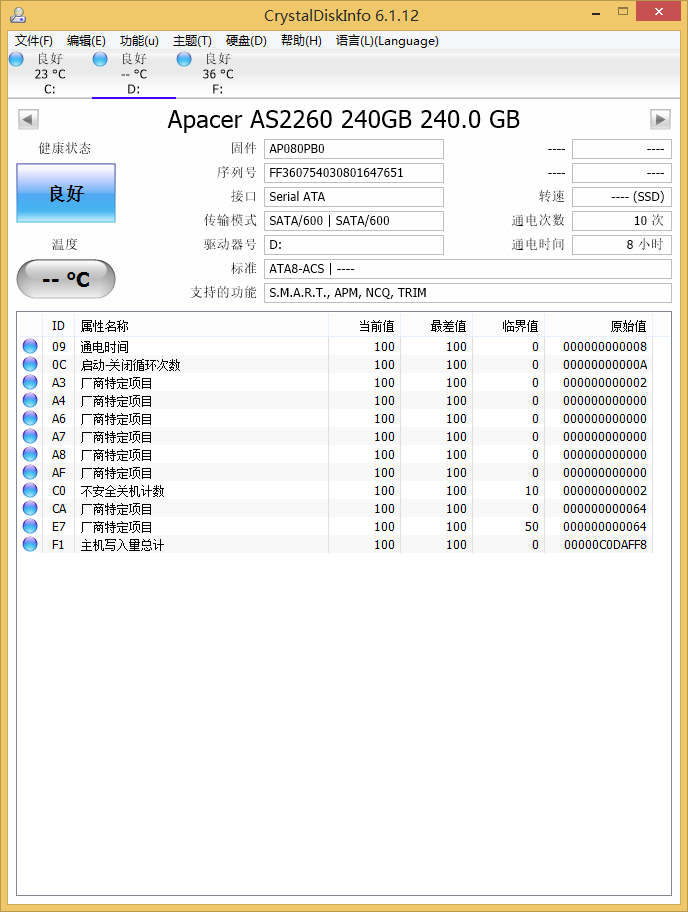This screenshot has width=688, height=912.
Task: Click the serial number field FF360754030801647651
Action: (354, 173)
